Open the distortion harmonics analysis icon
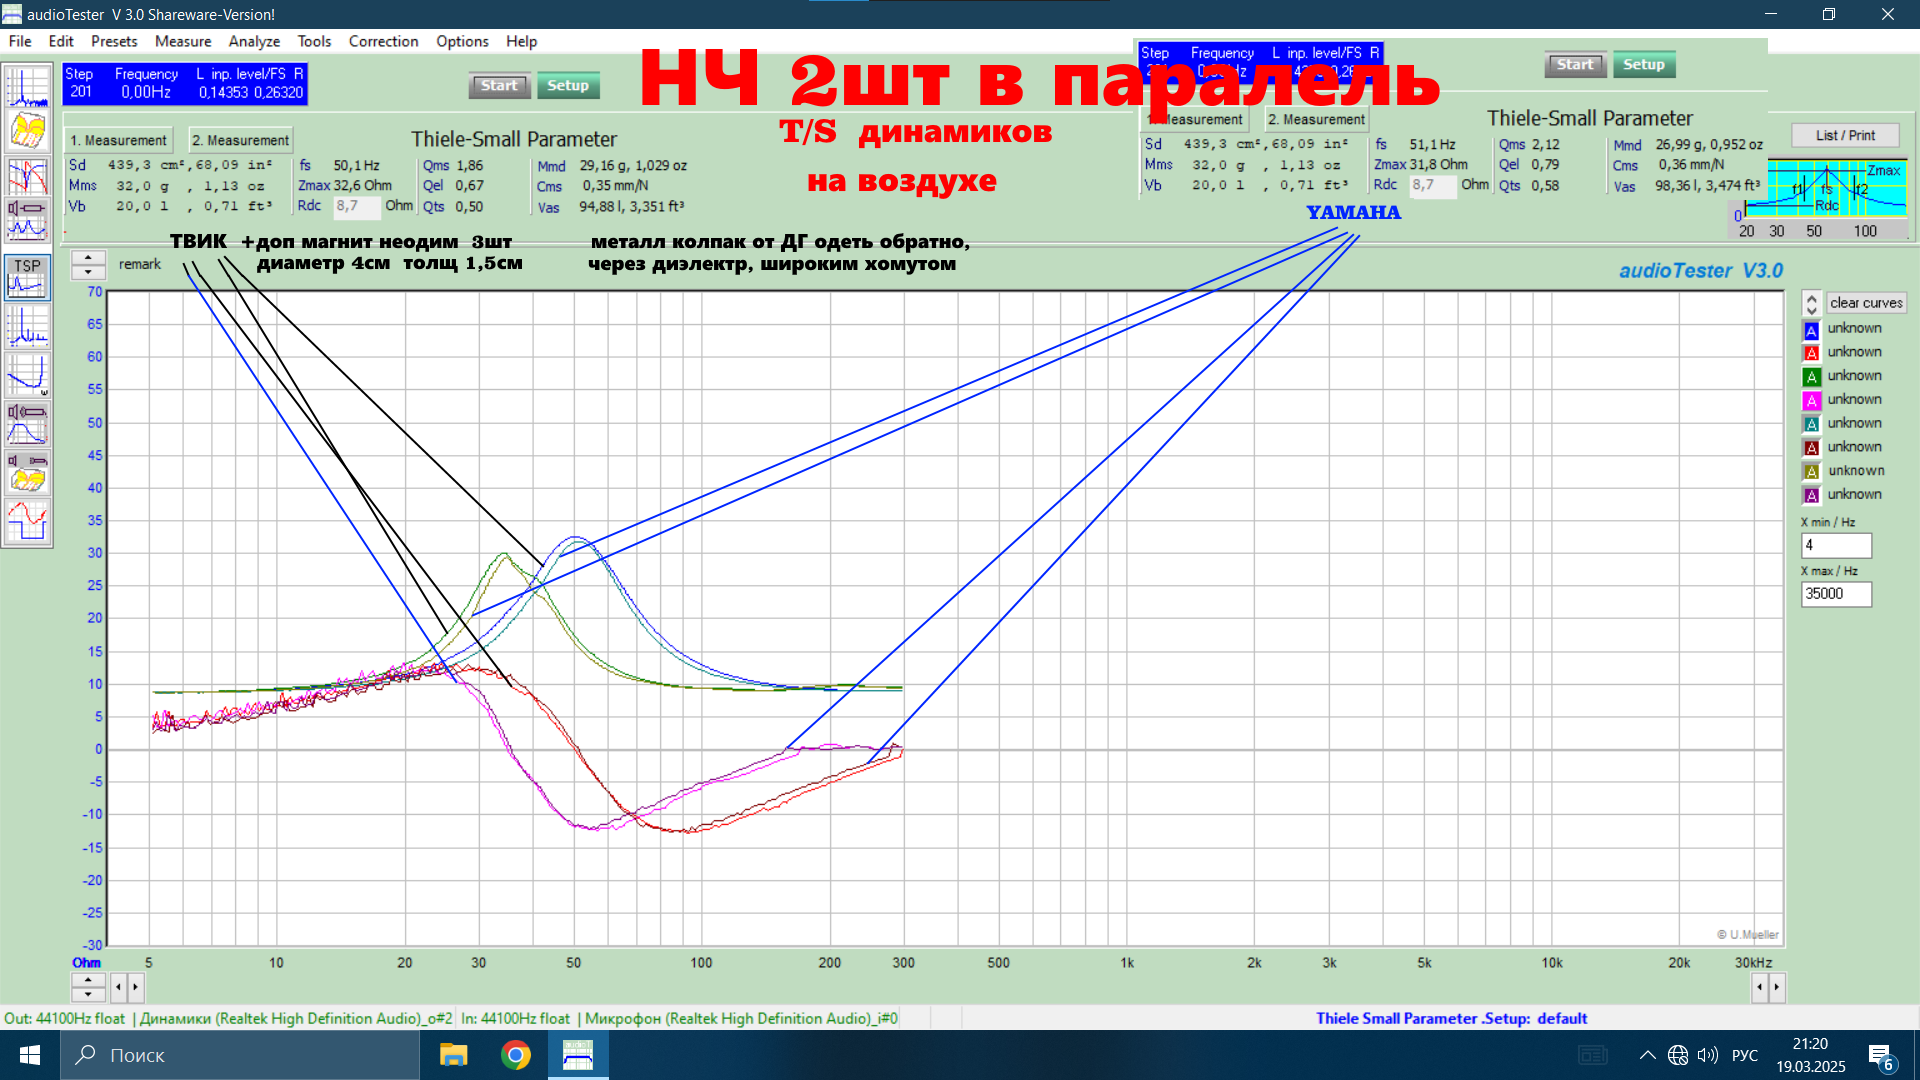Image resolution: width=1920 pixels, height=1080 pixels. click(27, 326)
